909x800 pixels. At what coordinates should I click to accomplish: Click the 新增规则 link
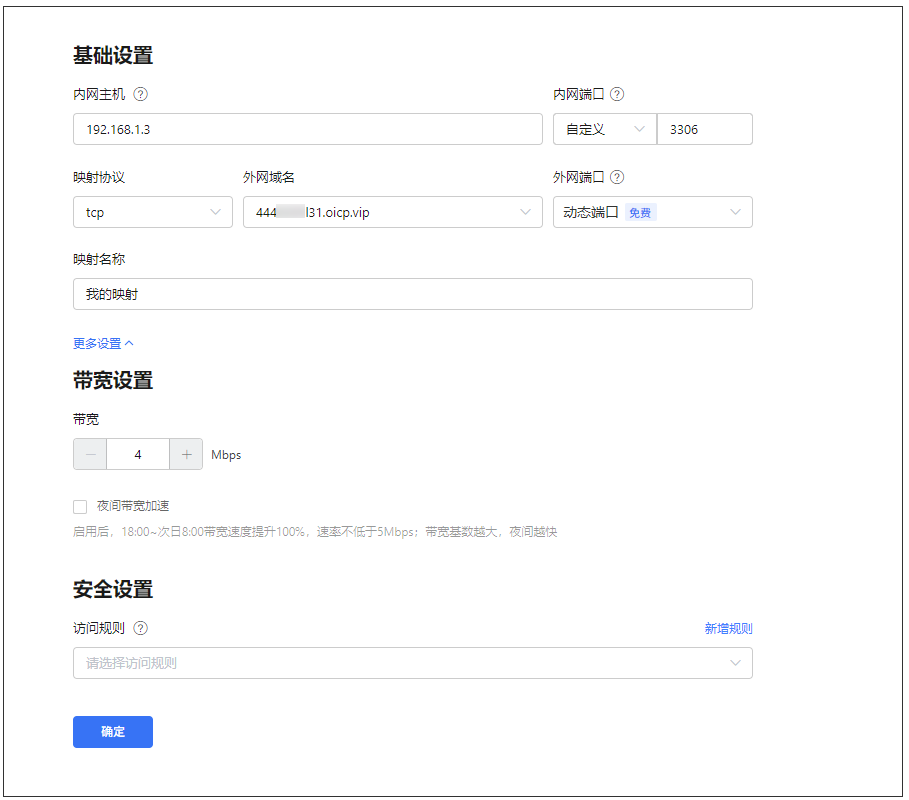728,628
